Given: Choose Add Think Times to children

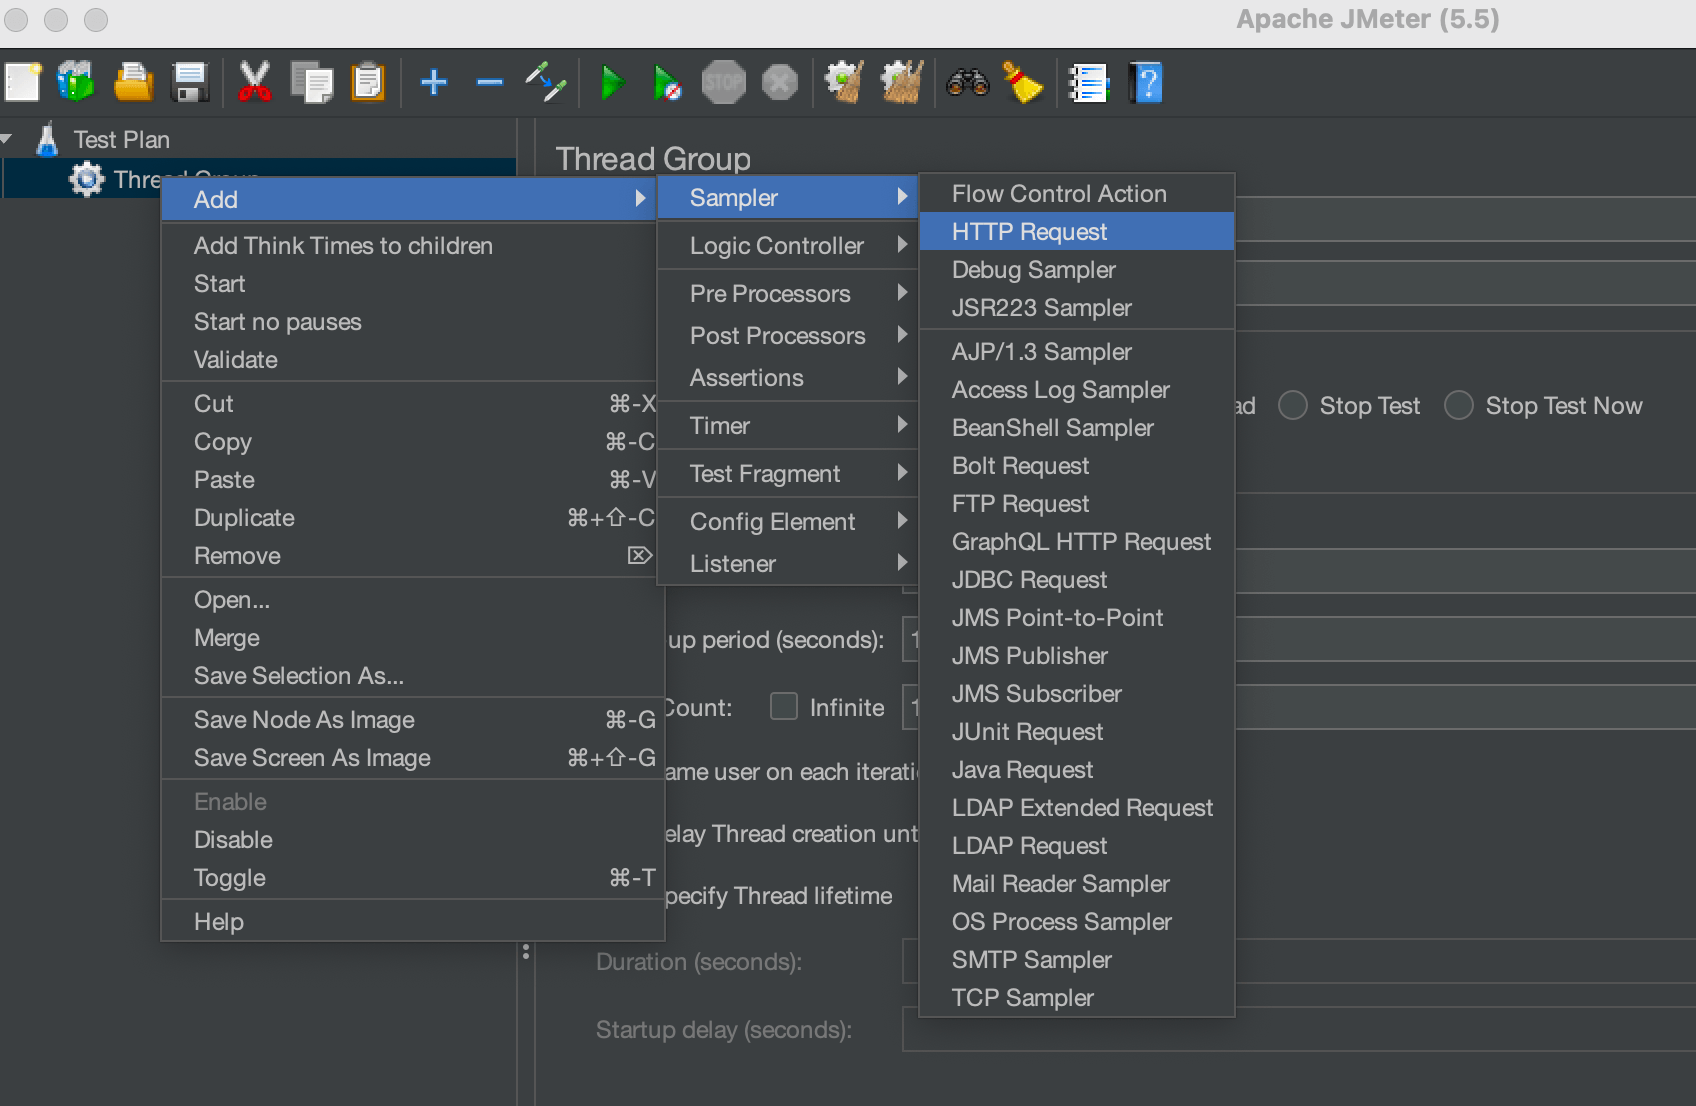Looking at the screenshot, I should [x=409, y=246].
